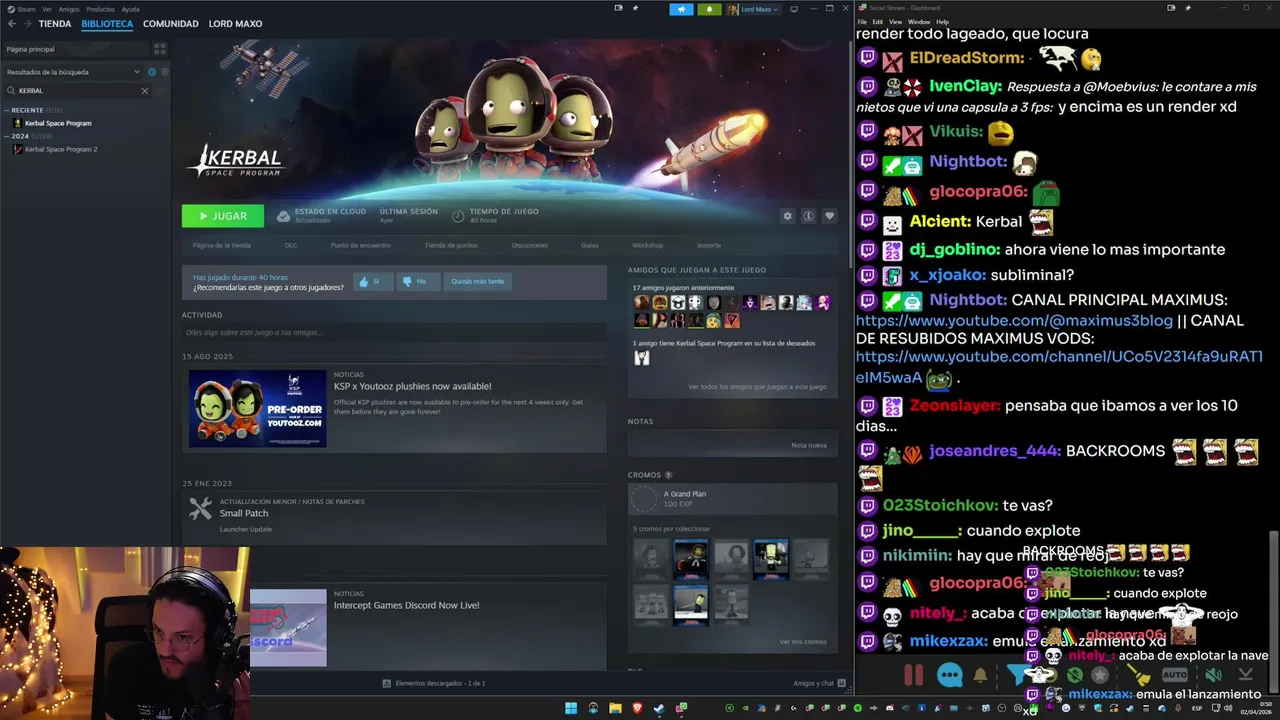Click Quizás más tarde button
Viewport: 1280px width, 720px height.
(477, 281)
